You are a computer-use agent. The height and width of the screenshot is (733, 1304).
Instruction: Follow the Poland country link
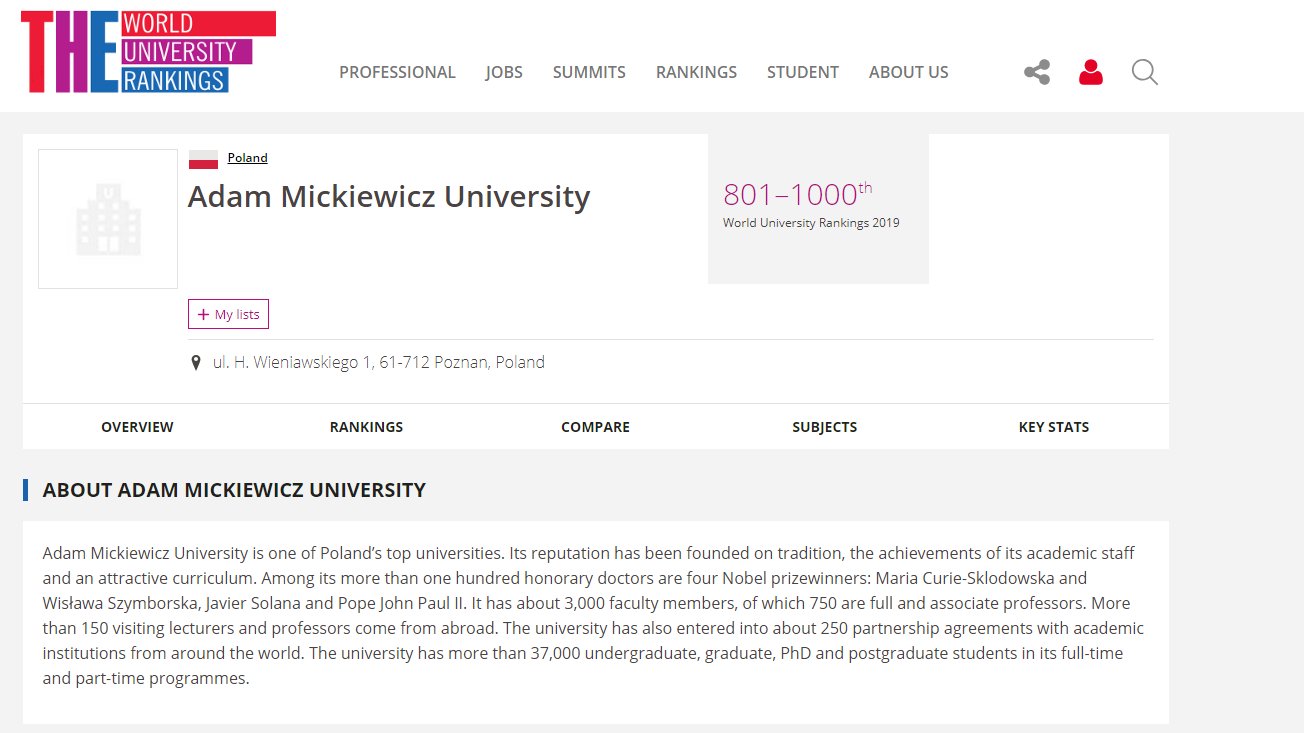point(247,158)
